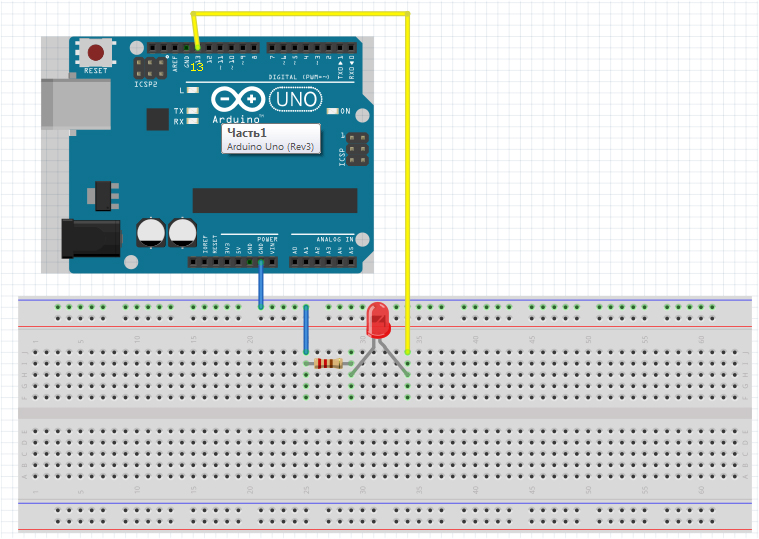This screenshot has height=539, width=759.
Task: Click the Часть1 Arduino Uno tooltip
Action: pyautogui.click(x=271, y=139)
